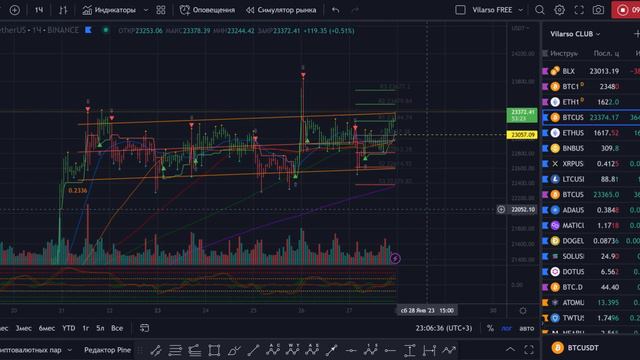This screenshot has width=640, height=360.
Task: Take a chart snapshot with the camera icon
Action: pyautogui.click(x=598, y=10)
